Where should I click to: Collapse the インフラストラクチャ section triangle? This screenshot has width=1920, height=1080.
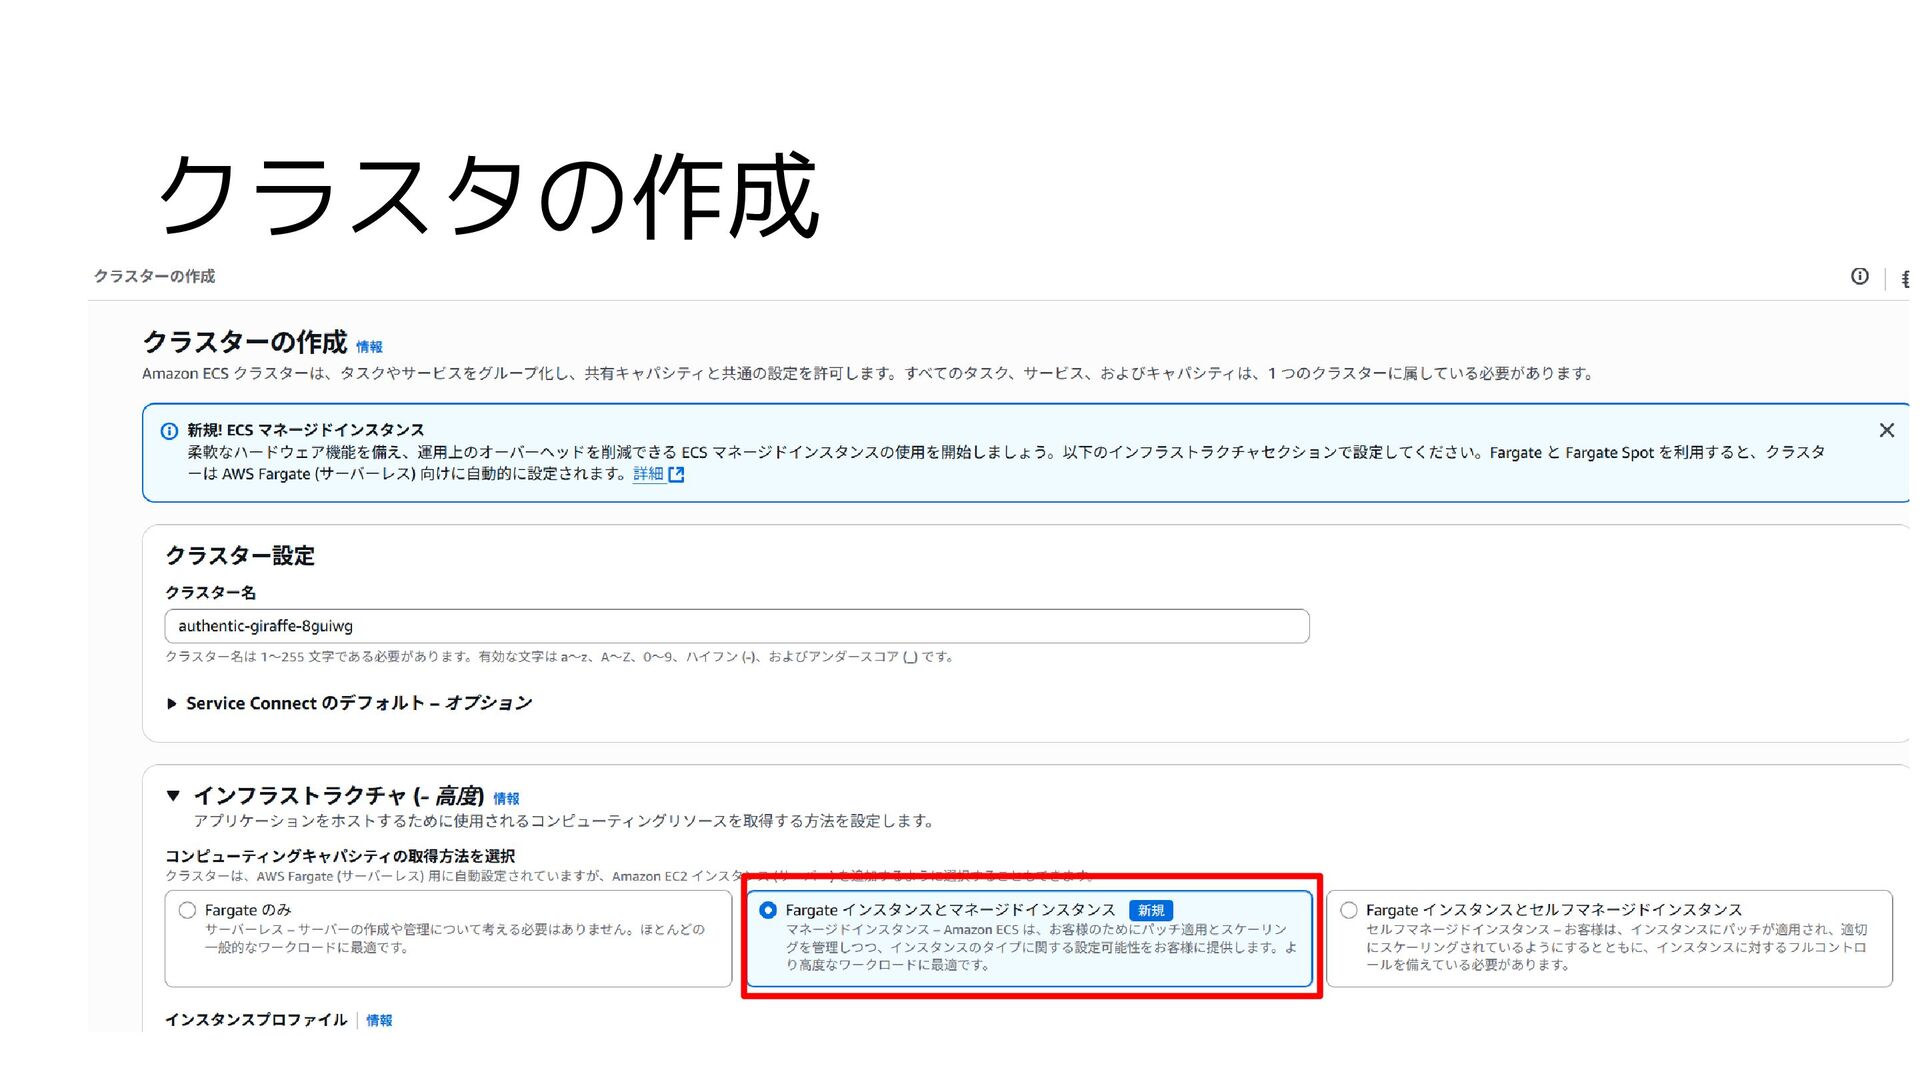pyautogui.click(x=173, y=796)
